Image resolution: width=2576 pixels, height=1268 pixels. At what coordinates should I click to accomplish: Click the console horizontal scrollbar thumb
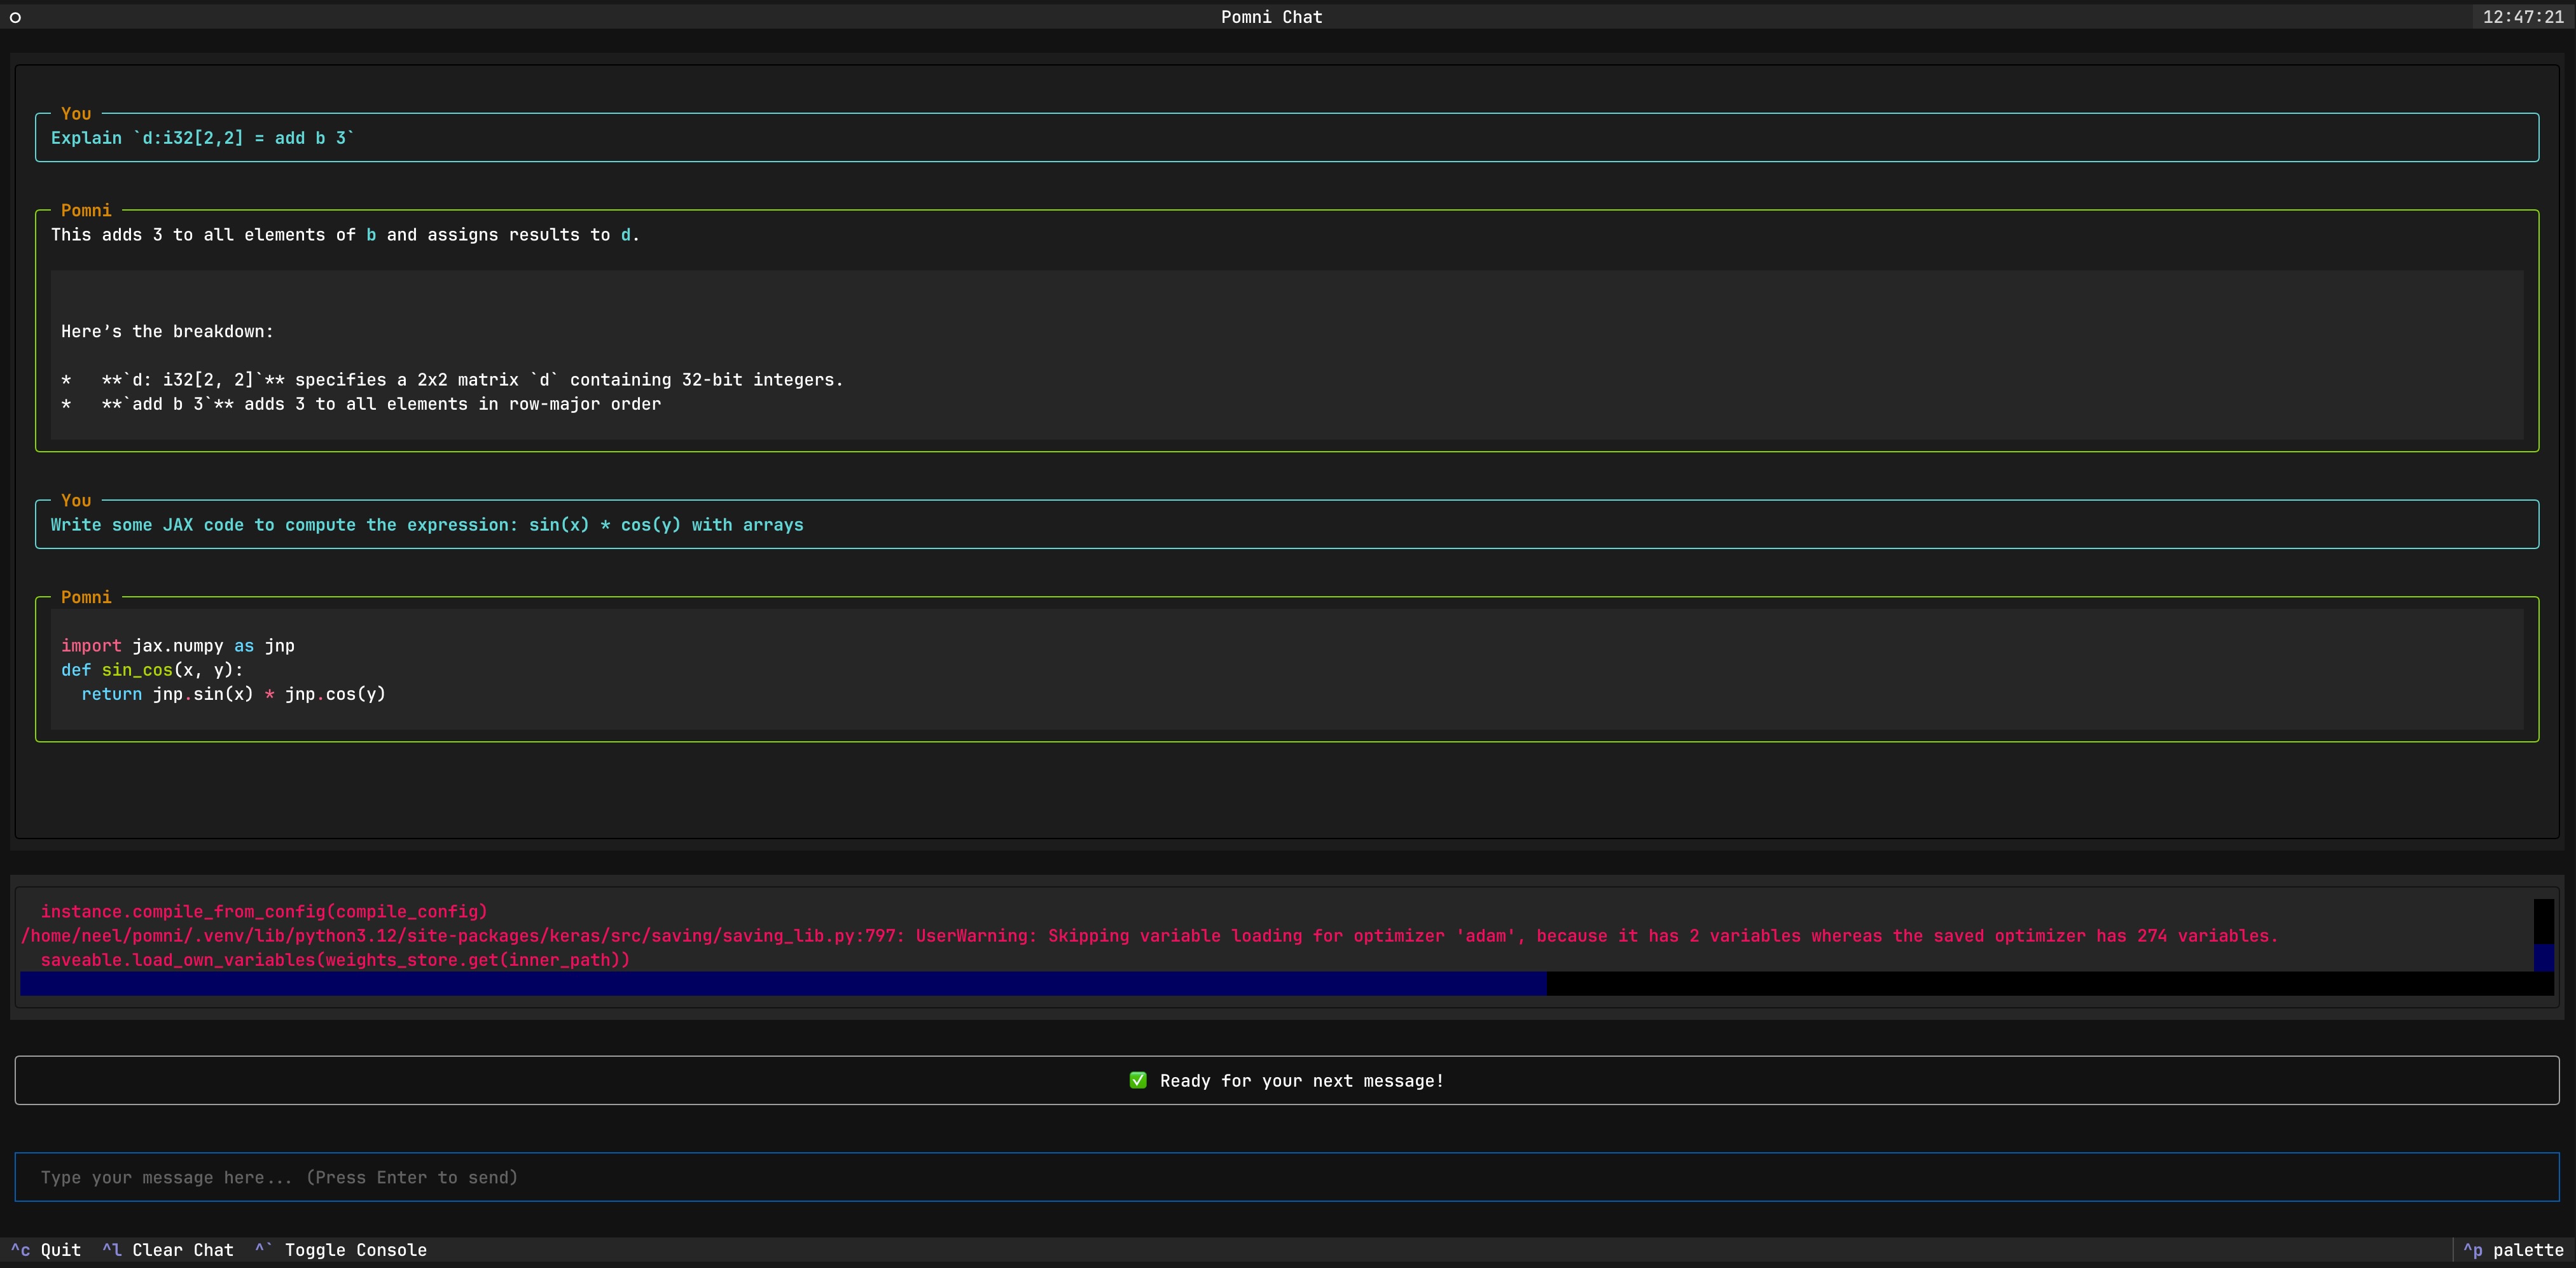pos(783,984)
